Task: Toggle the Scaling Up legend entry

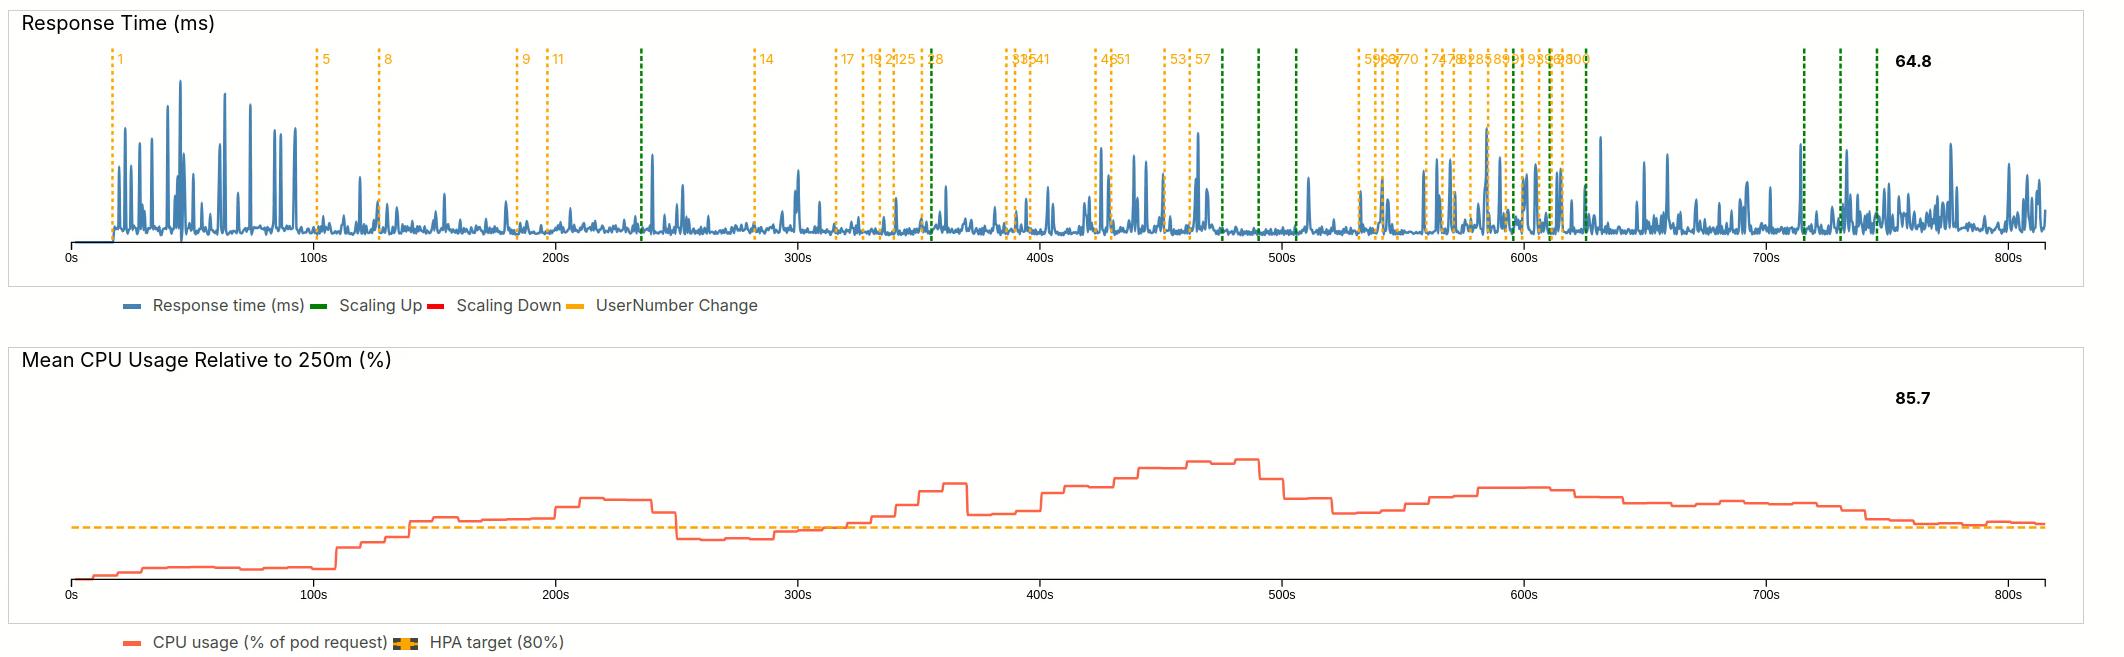Action: click(380, 306)
